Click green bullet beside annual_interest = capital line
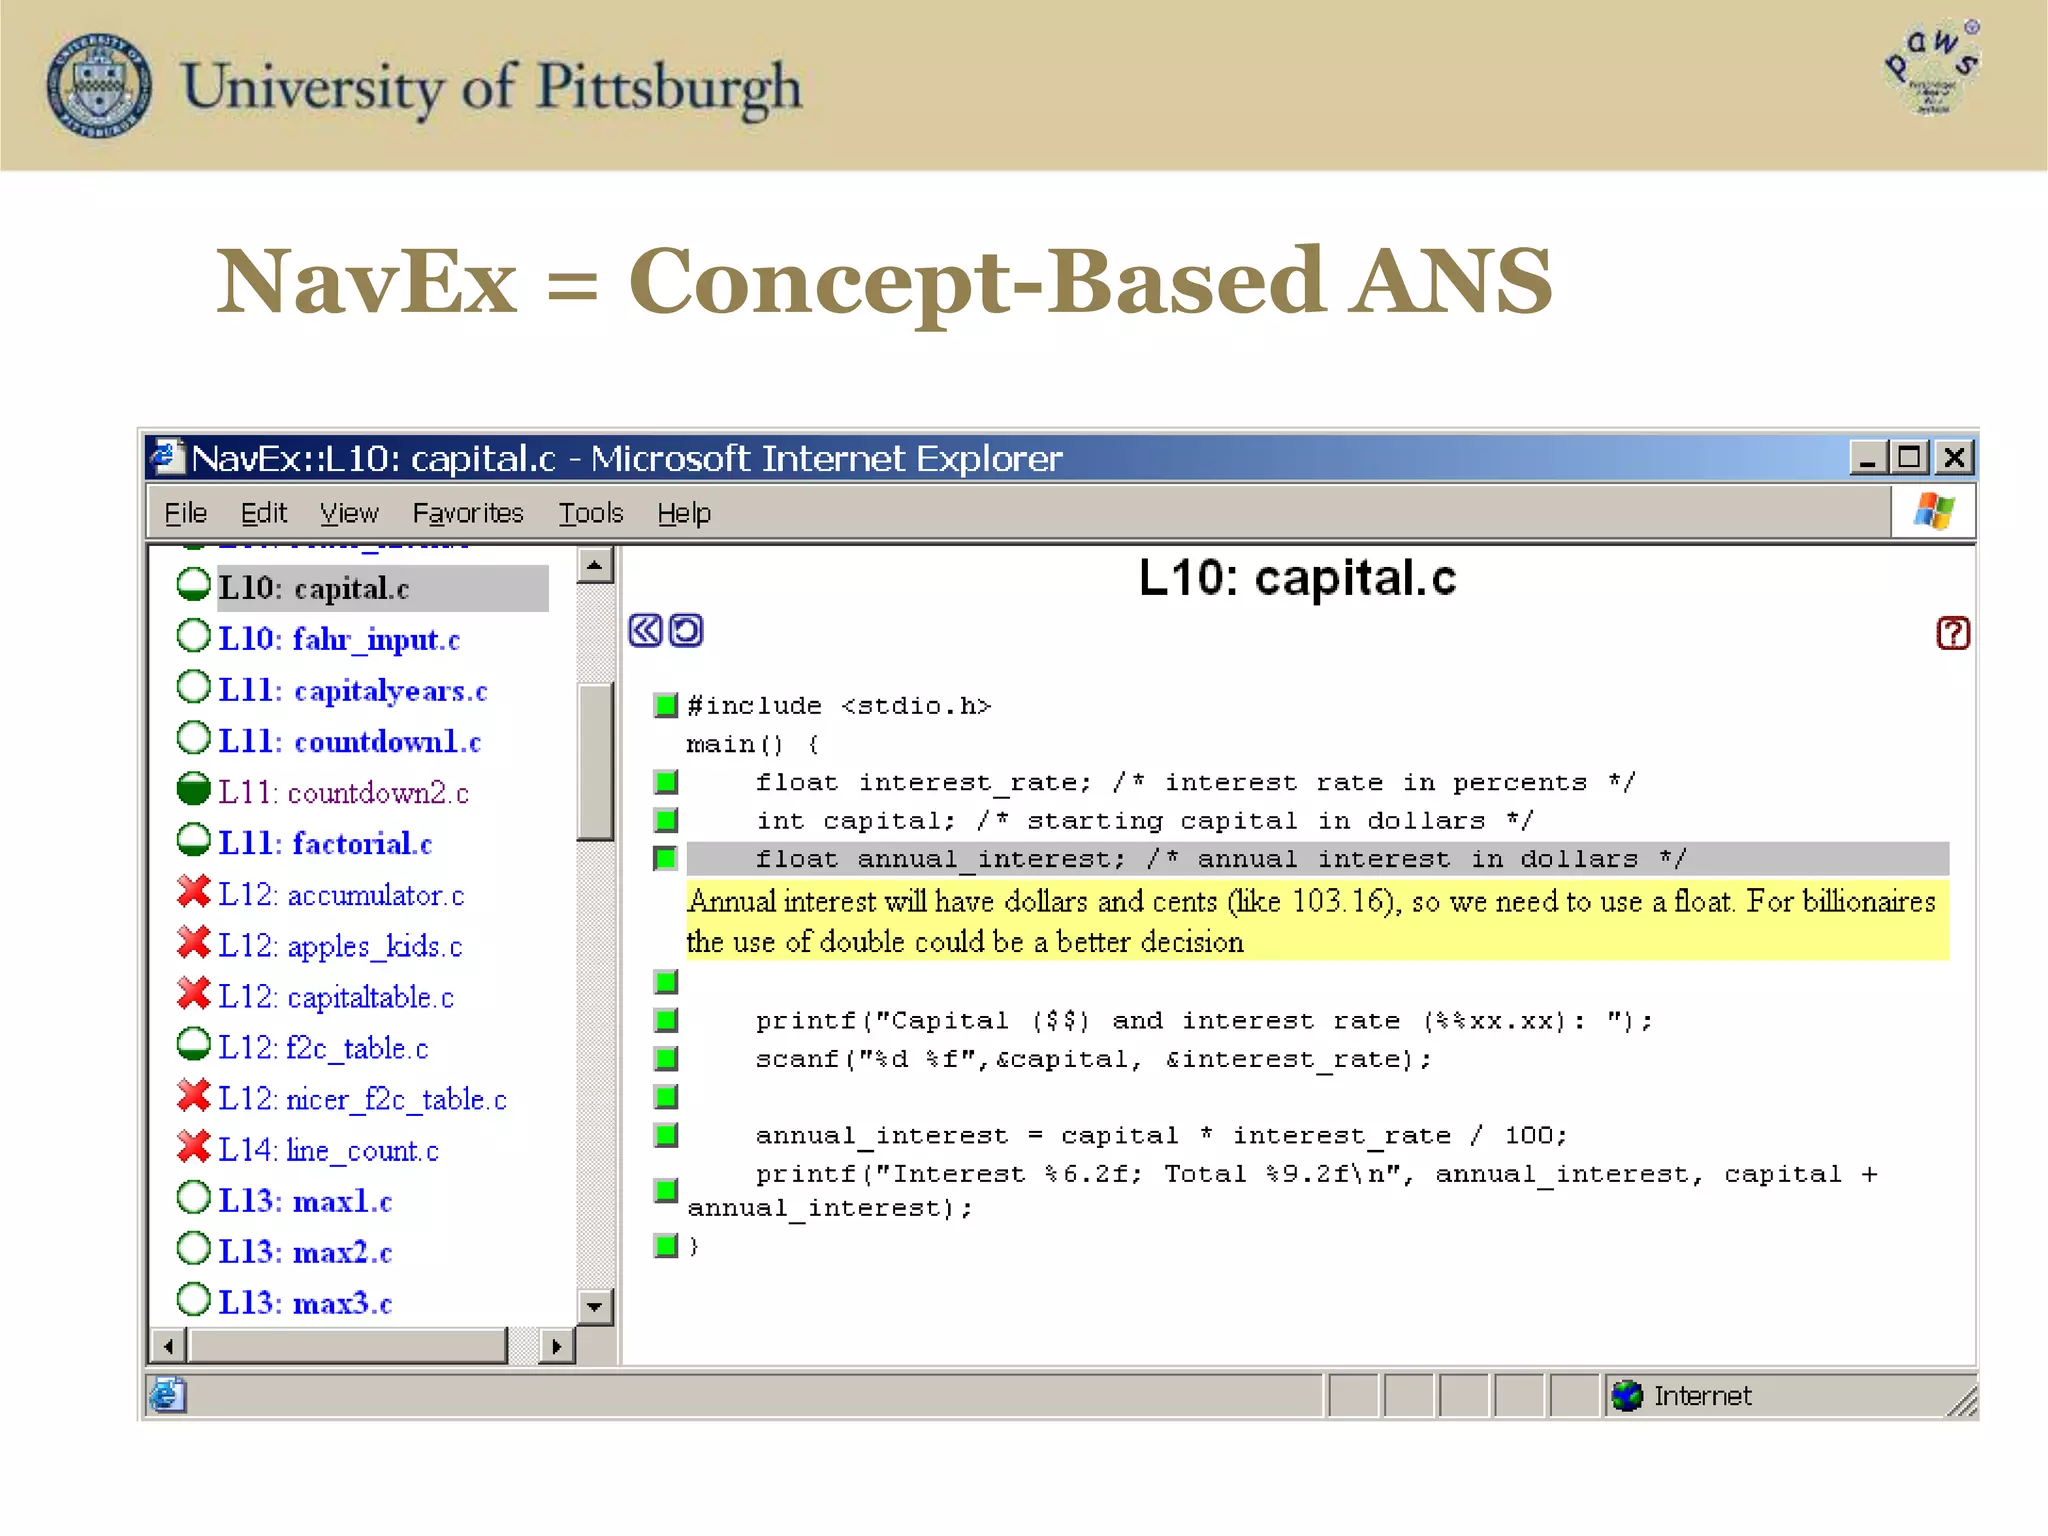 [x=666, y=1136]
